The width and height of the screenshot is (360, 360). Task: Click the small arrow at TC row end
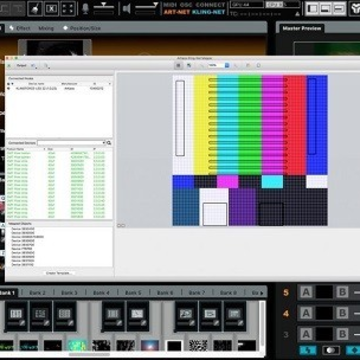point(297,14)
